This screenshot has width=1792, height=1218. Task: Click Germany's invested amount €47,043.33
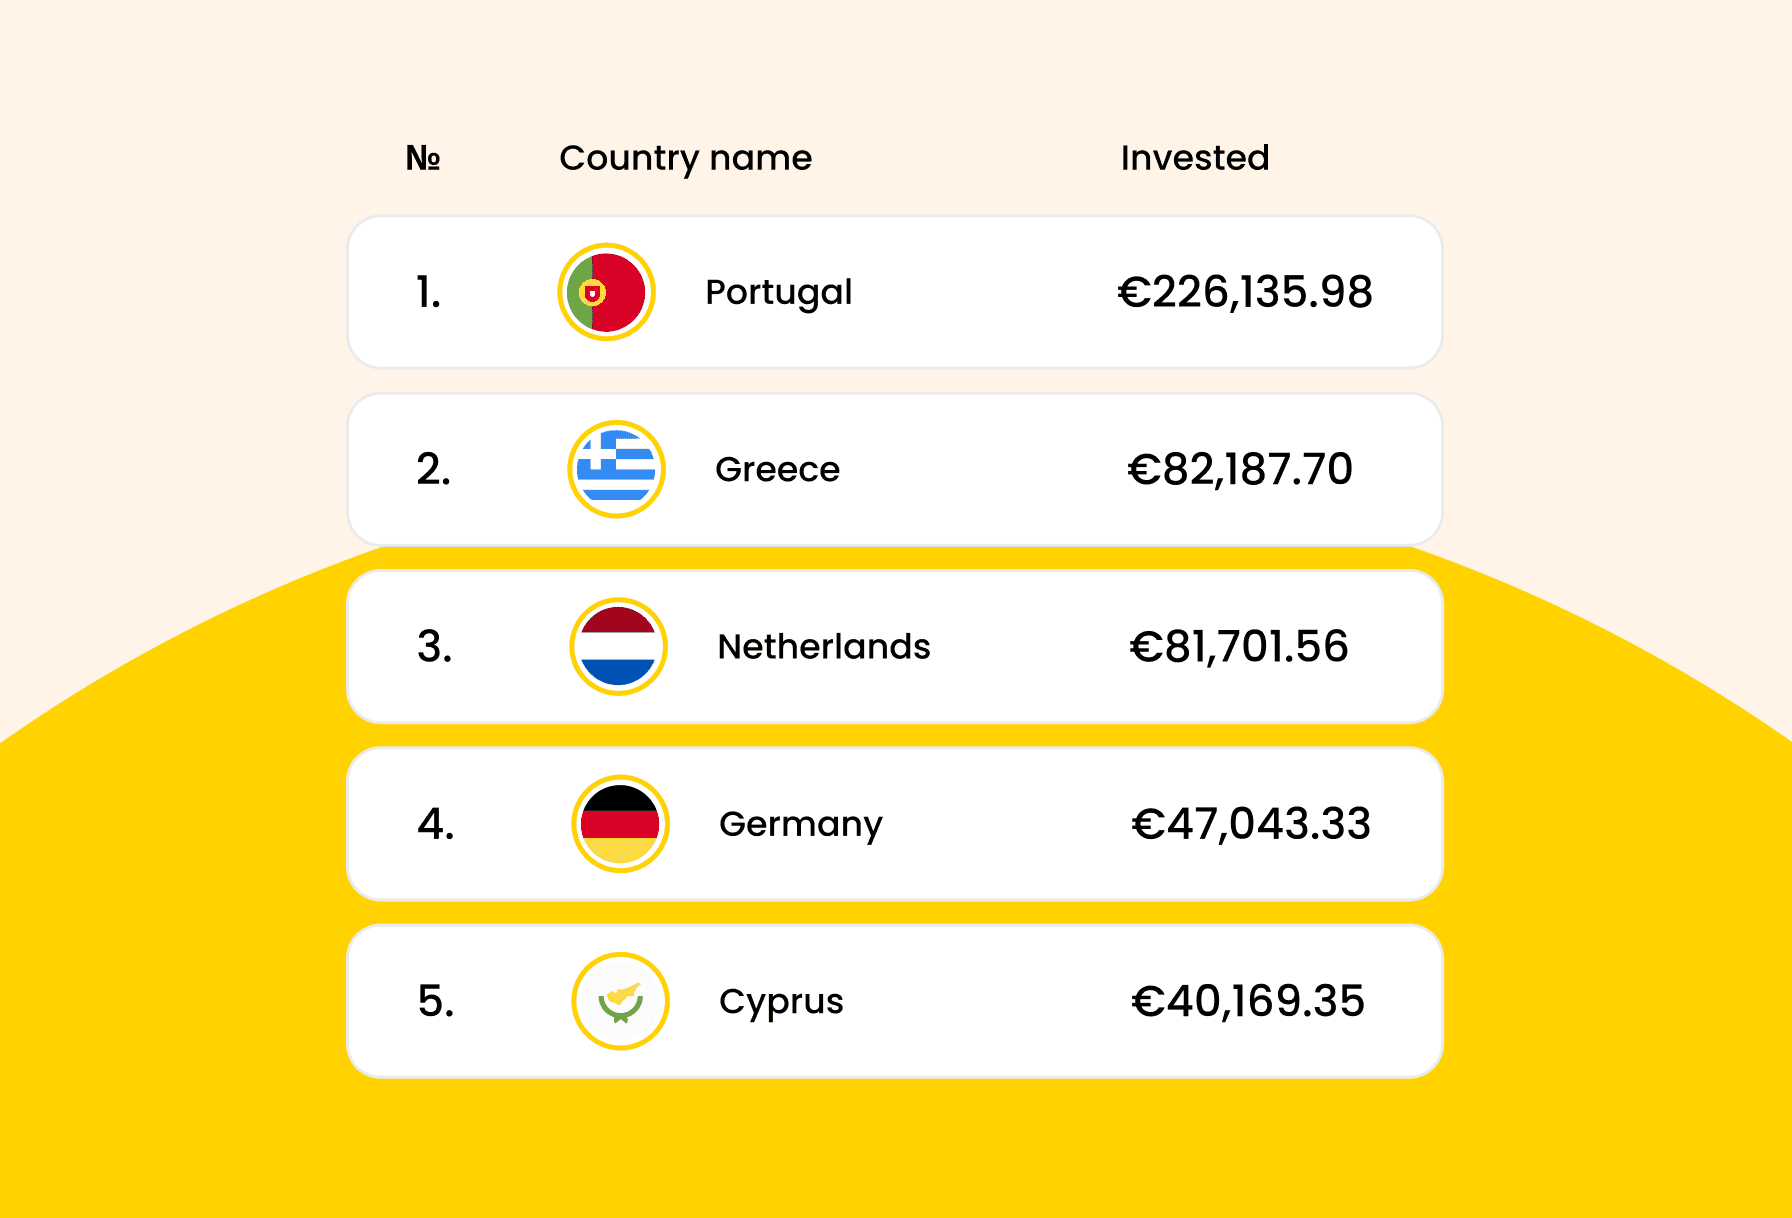pos(1250,824)
